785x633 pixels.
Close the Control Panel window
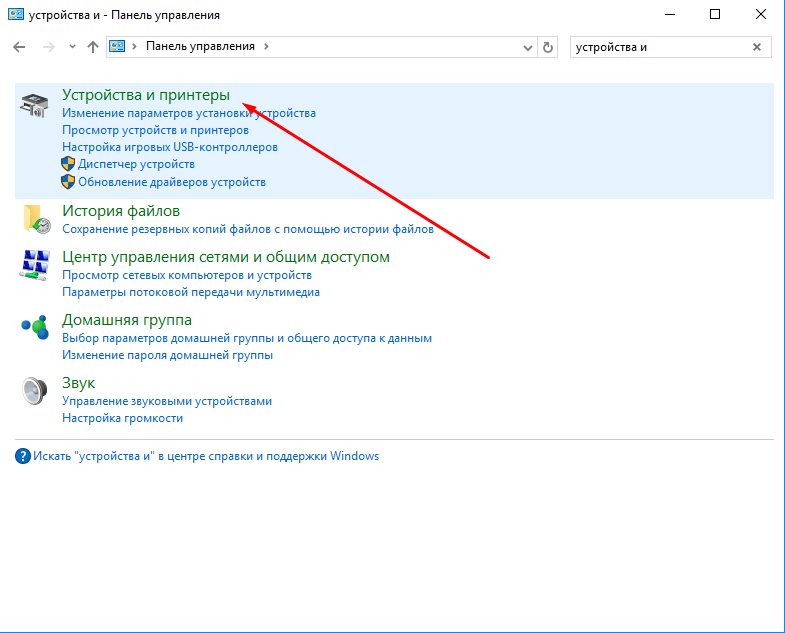coord(760,15)
